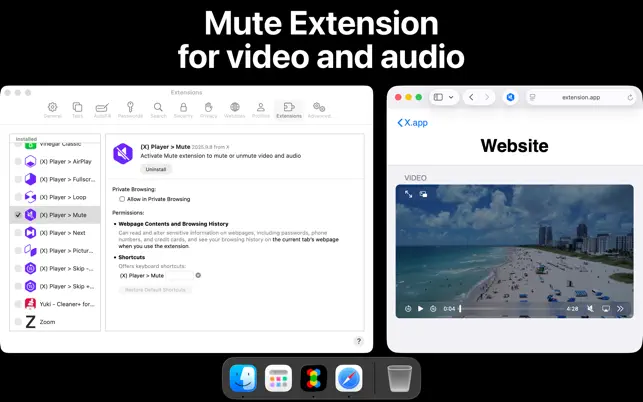Screen dimensions: 643x402
Task: Open more video controls chevrons
Action: click(x=620, y=308)
